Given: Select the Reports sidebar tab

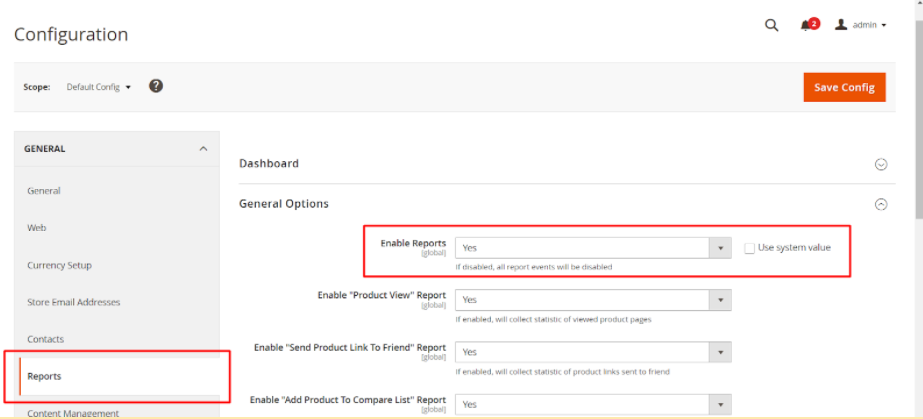Looking at the screenshot, I should (44, 376).
